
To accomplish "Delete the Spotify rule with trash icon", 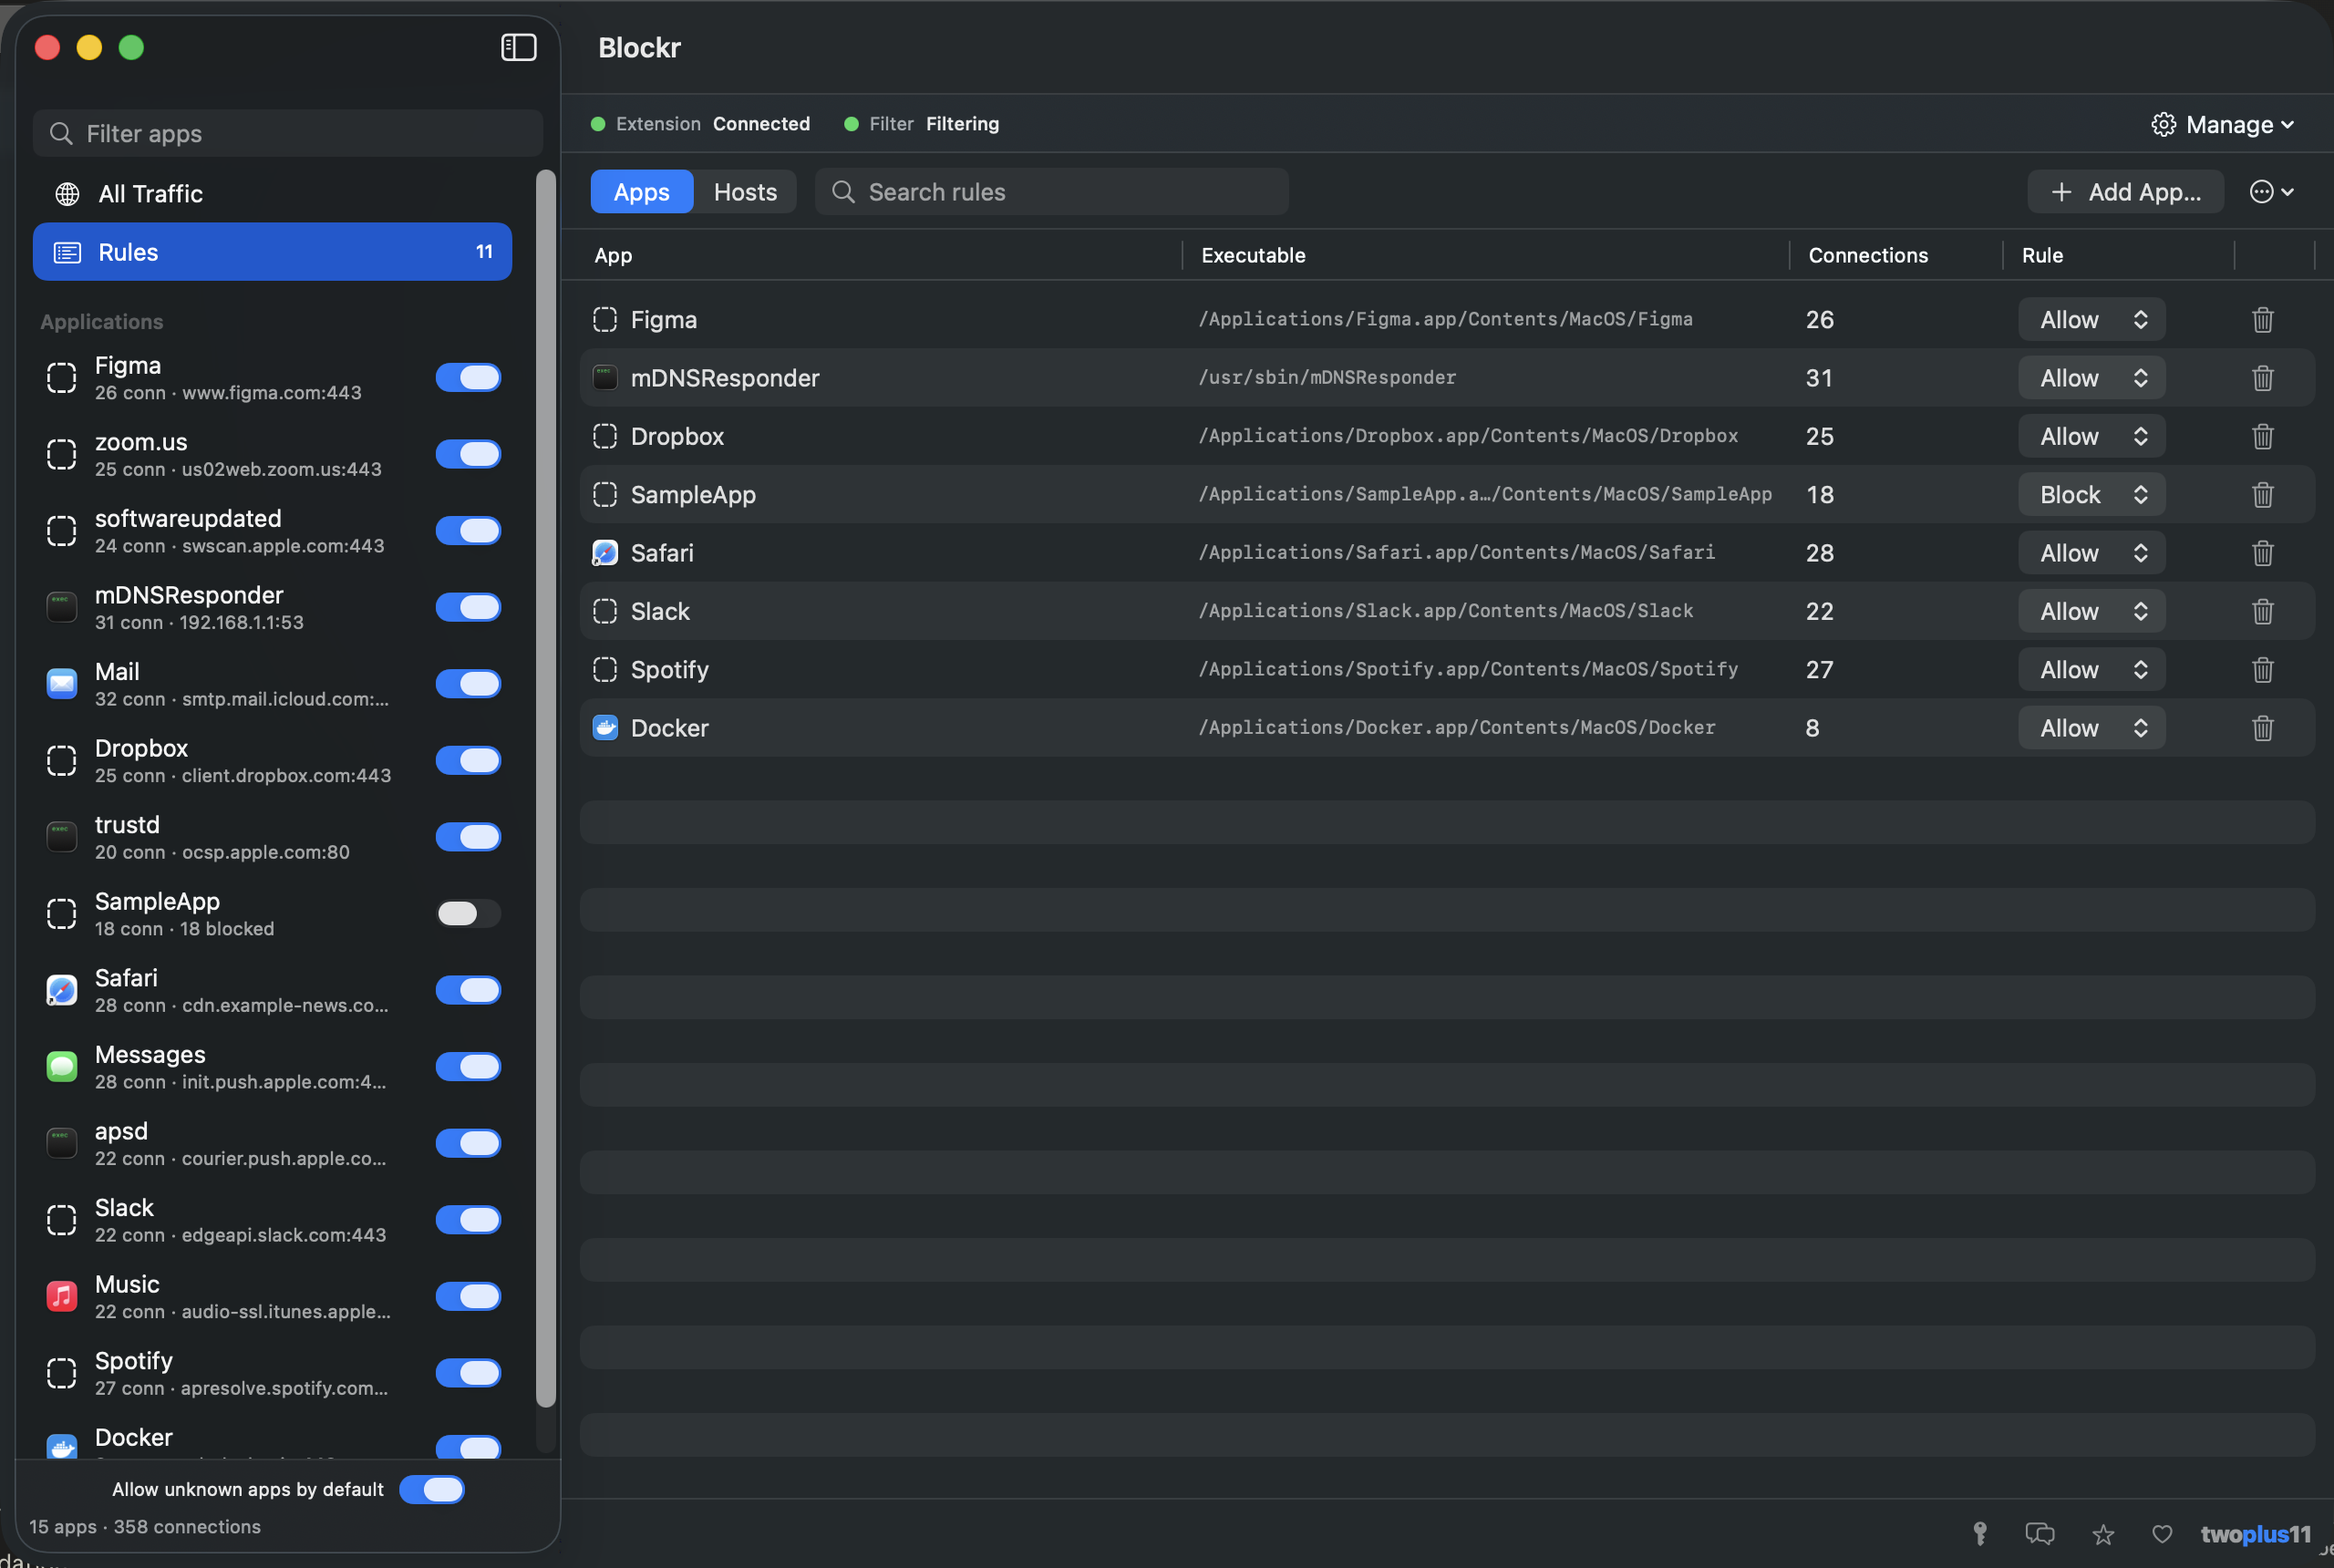I will [x=2263, y=670].
